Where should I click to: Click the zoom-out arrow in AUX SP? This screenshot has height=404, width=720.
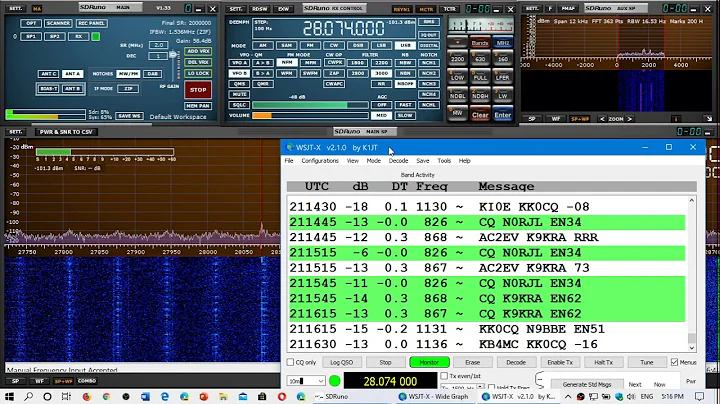coord(602,119)
